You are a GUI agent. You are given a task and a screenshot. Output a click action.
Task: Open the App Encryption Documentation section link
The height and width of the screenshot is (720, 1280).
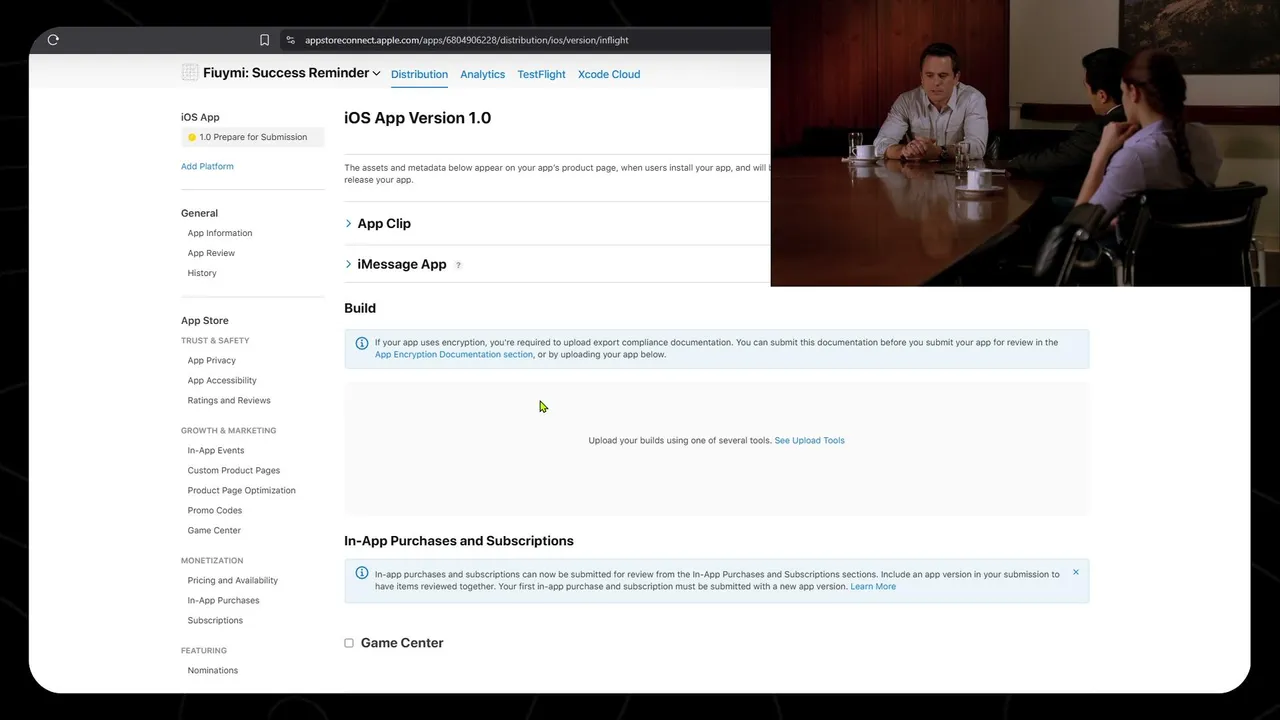(454, 355)
